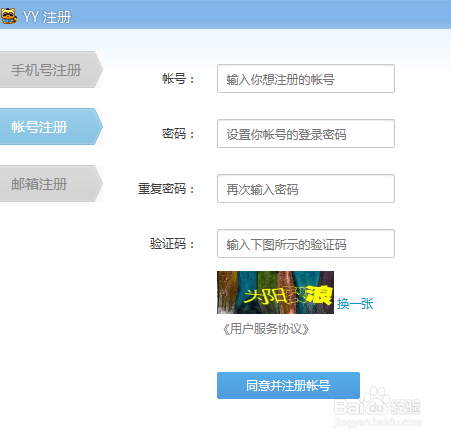Click the 密码： label text
451x440 pixels.
(x=178, y=134)
